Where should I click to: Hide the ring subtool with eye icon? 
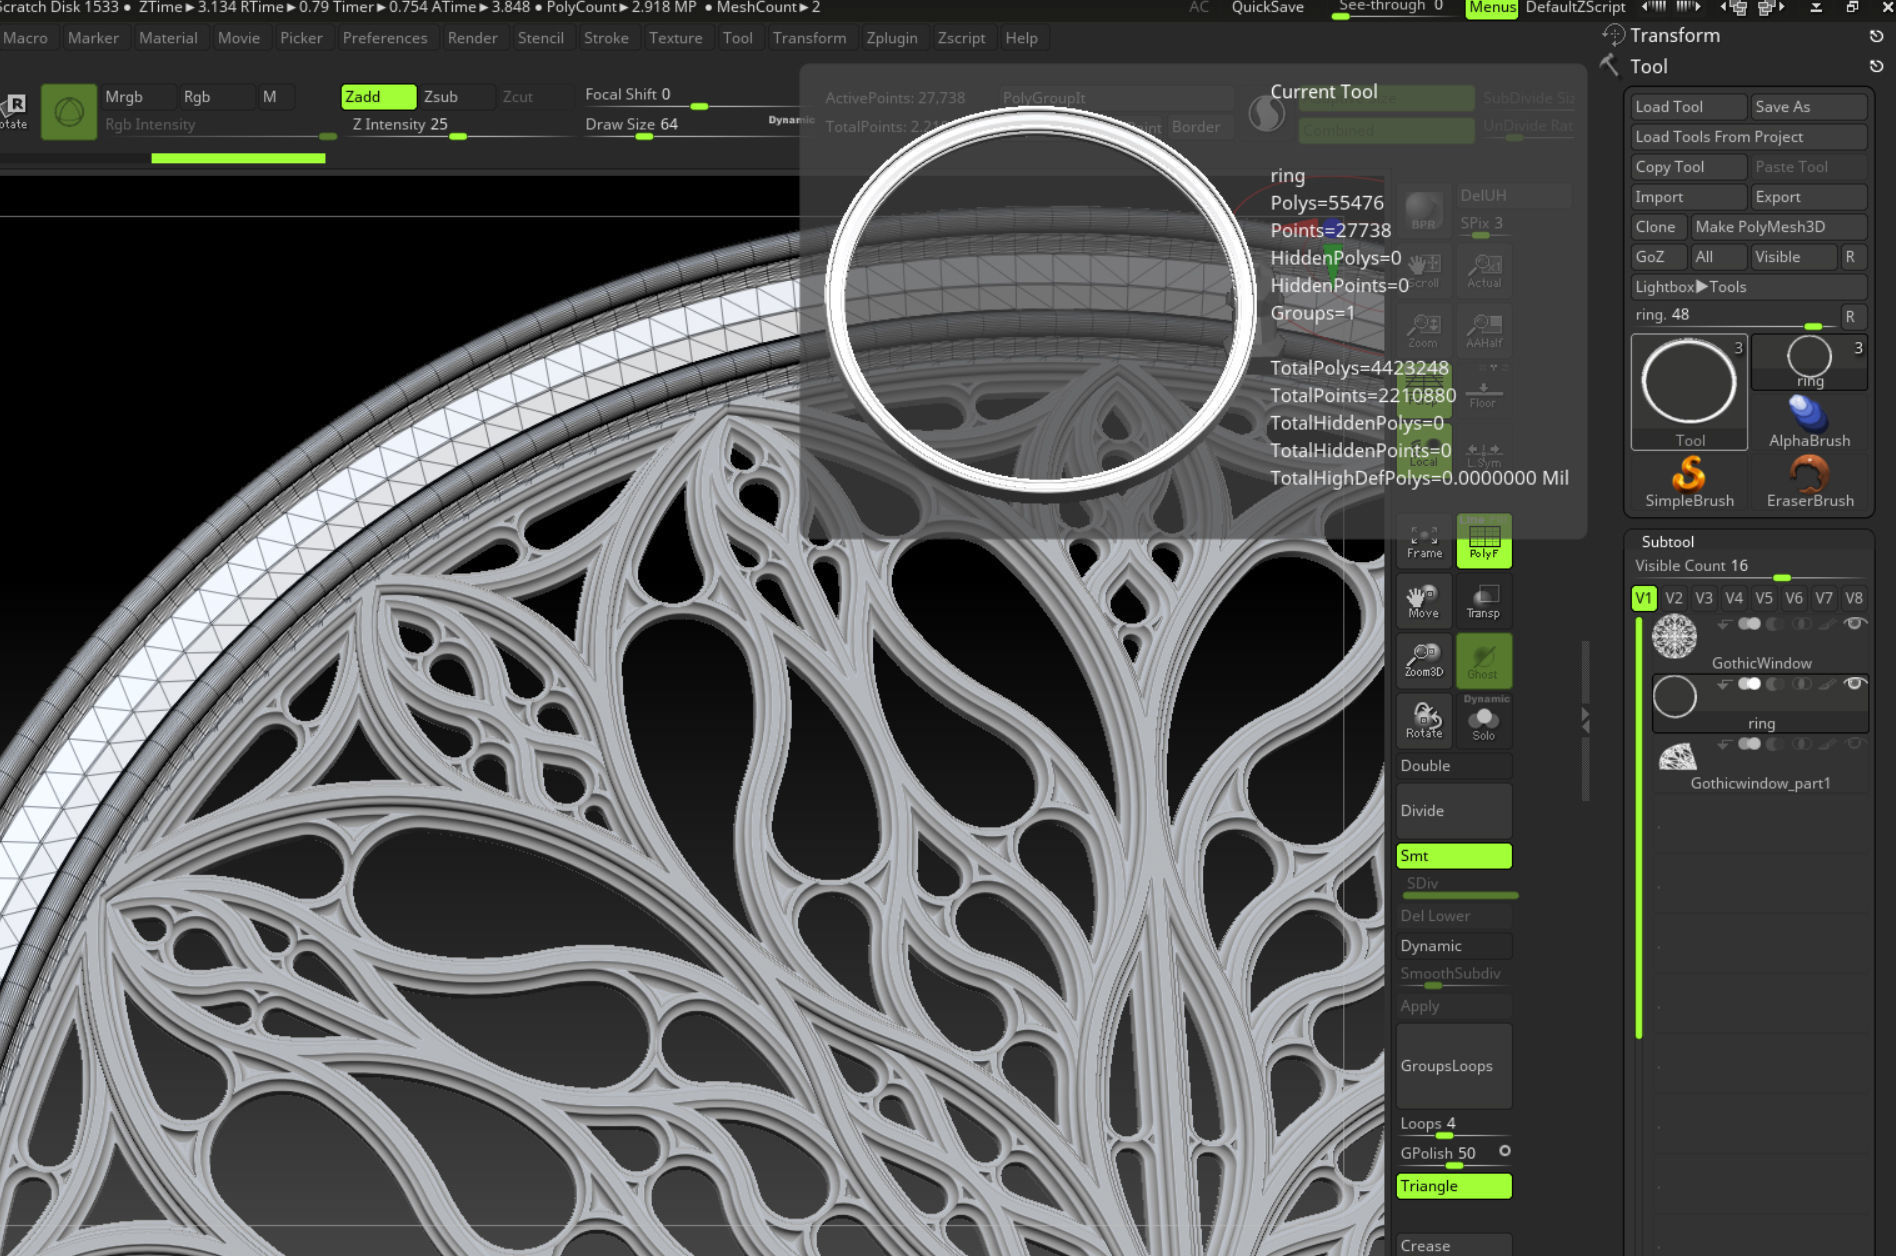click(x=1855, y=684)
